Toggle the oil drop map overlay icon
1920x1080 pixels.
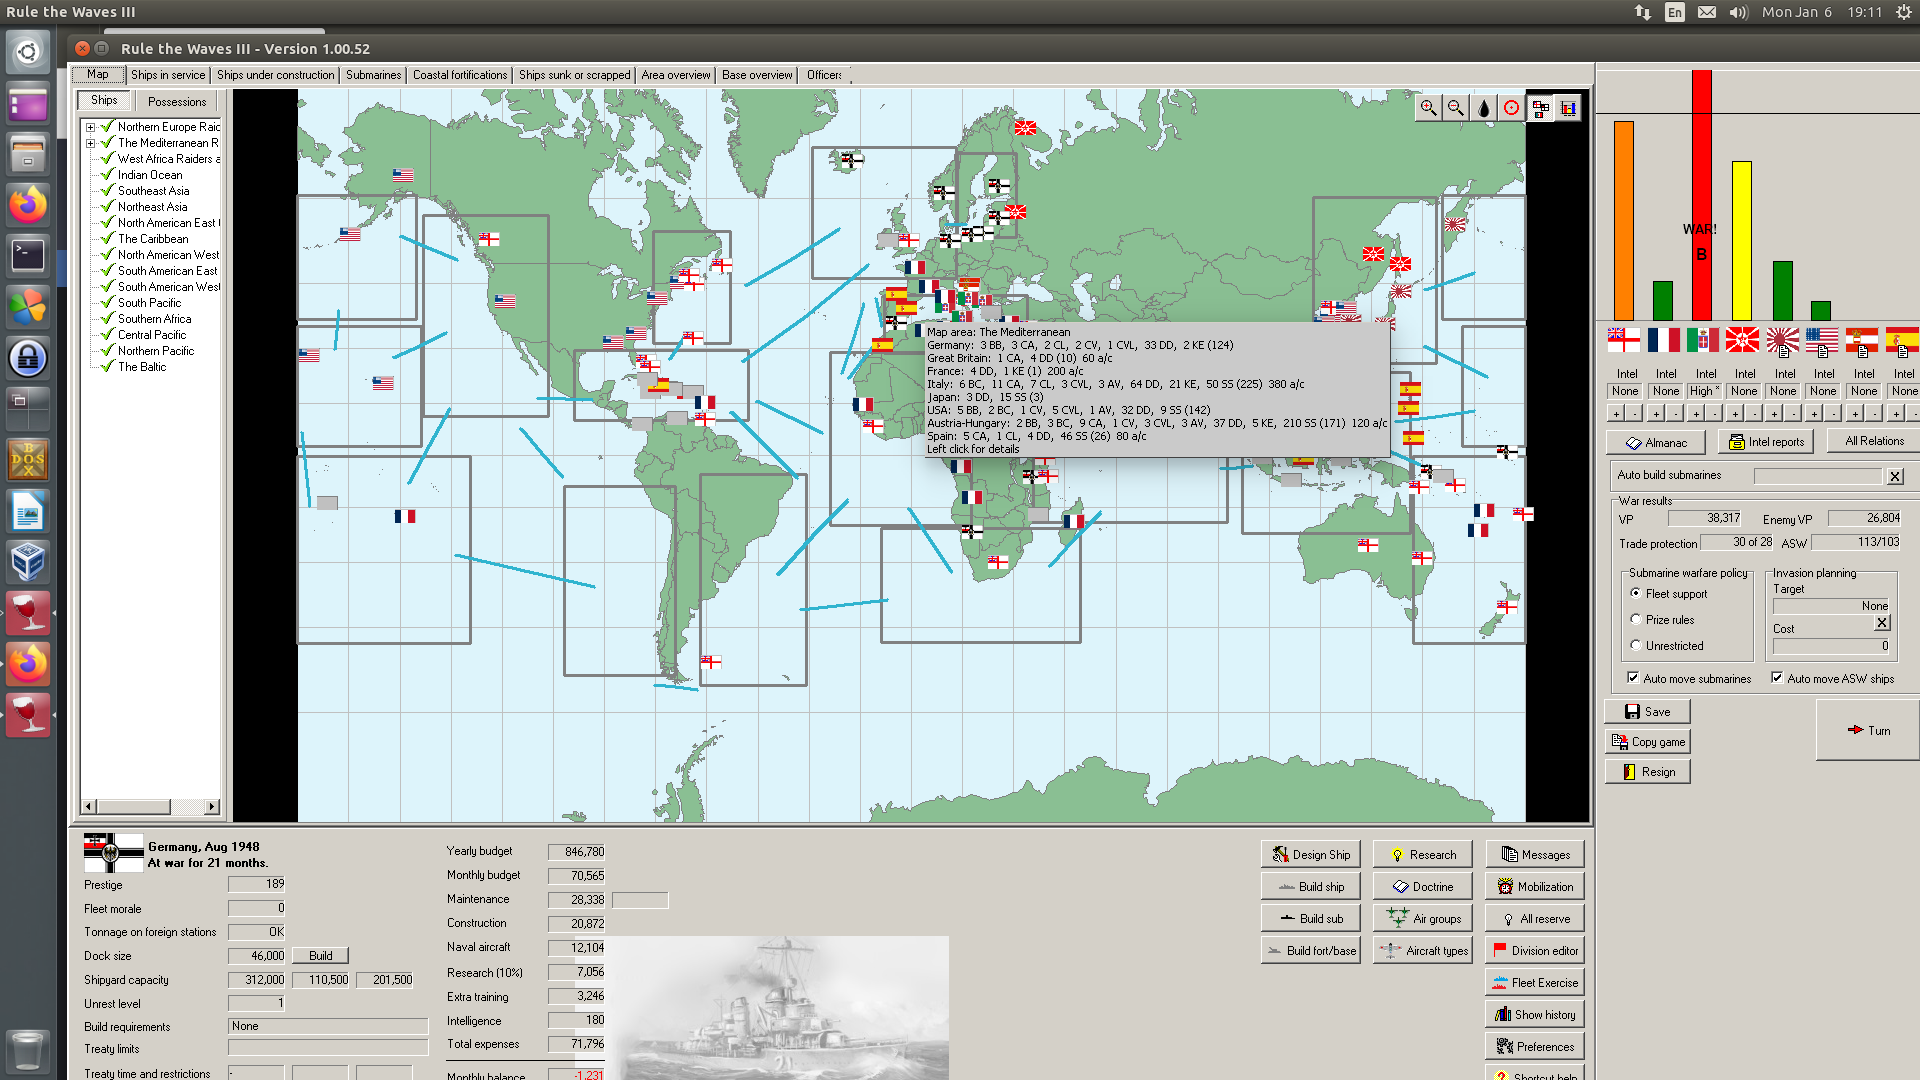[1484, 108]
